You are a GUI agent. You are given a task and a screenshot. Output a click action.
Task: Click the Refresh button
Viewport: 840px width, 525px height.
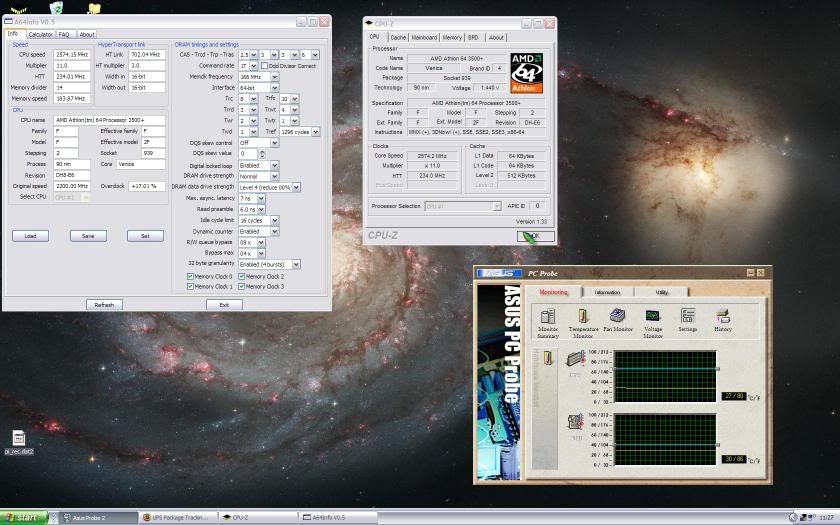coord(104,305)
